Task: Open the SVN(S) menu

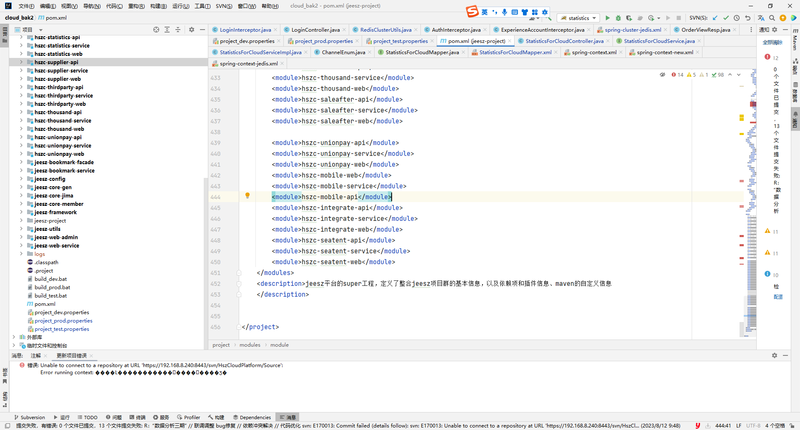Action: [223, 6]
